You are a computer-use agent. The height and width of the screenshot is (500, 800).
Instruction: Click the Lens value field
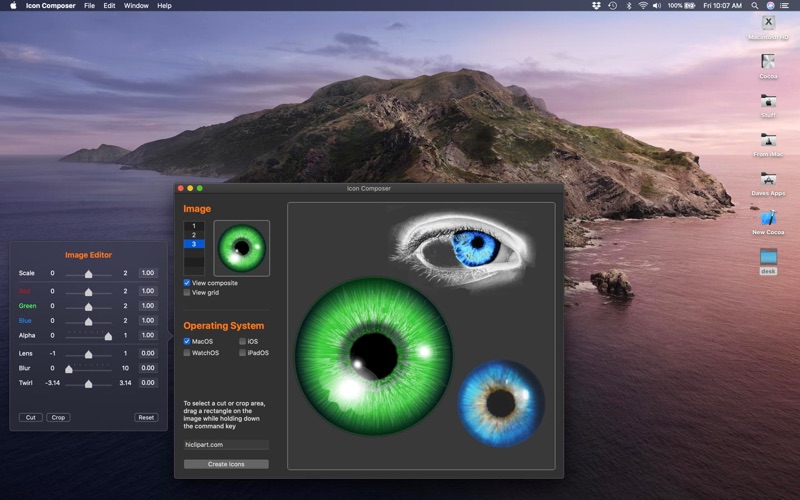tap(148, 353)
